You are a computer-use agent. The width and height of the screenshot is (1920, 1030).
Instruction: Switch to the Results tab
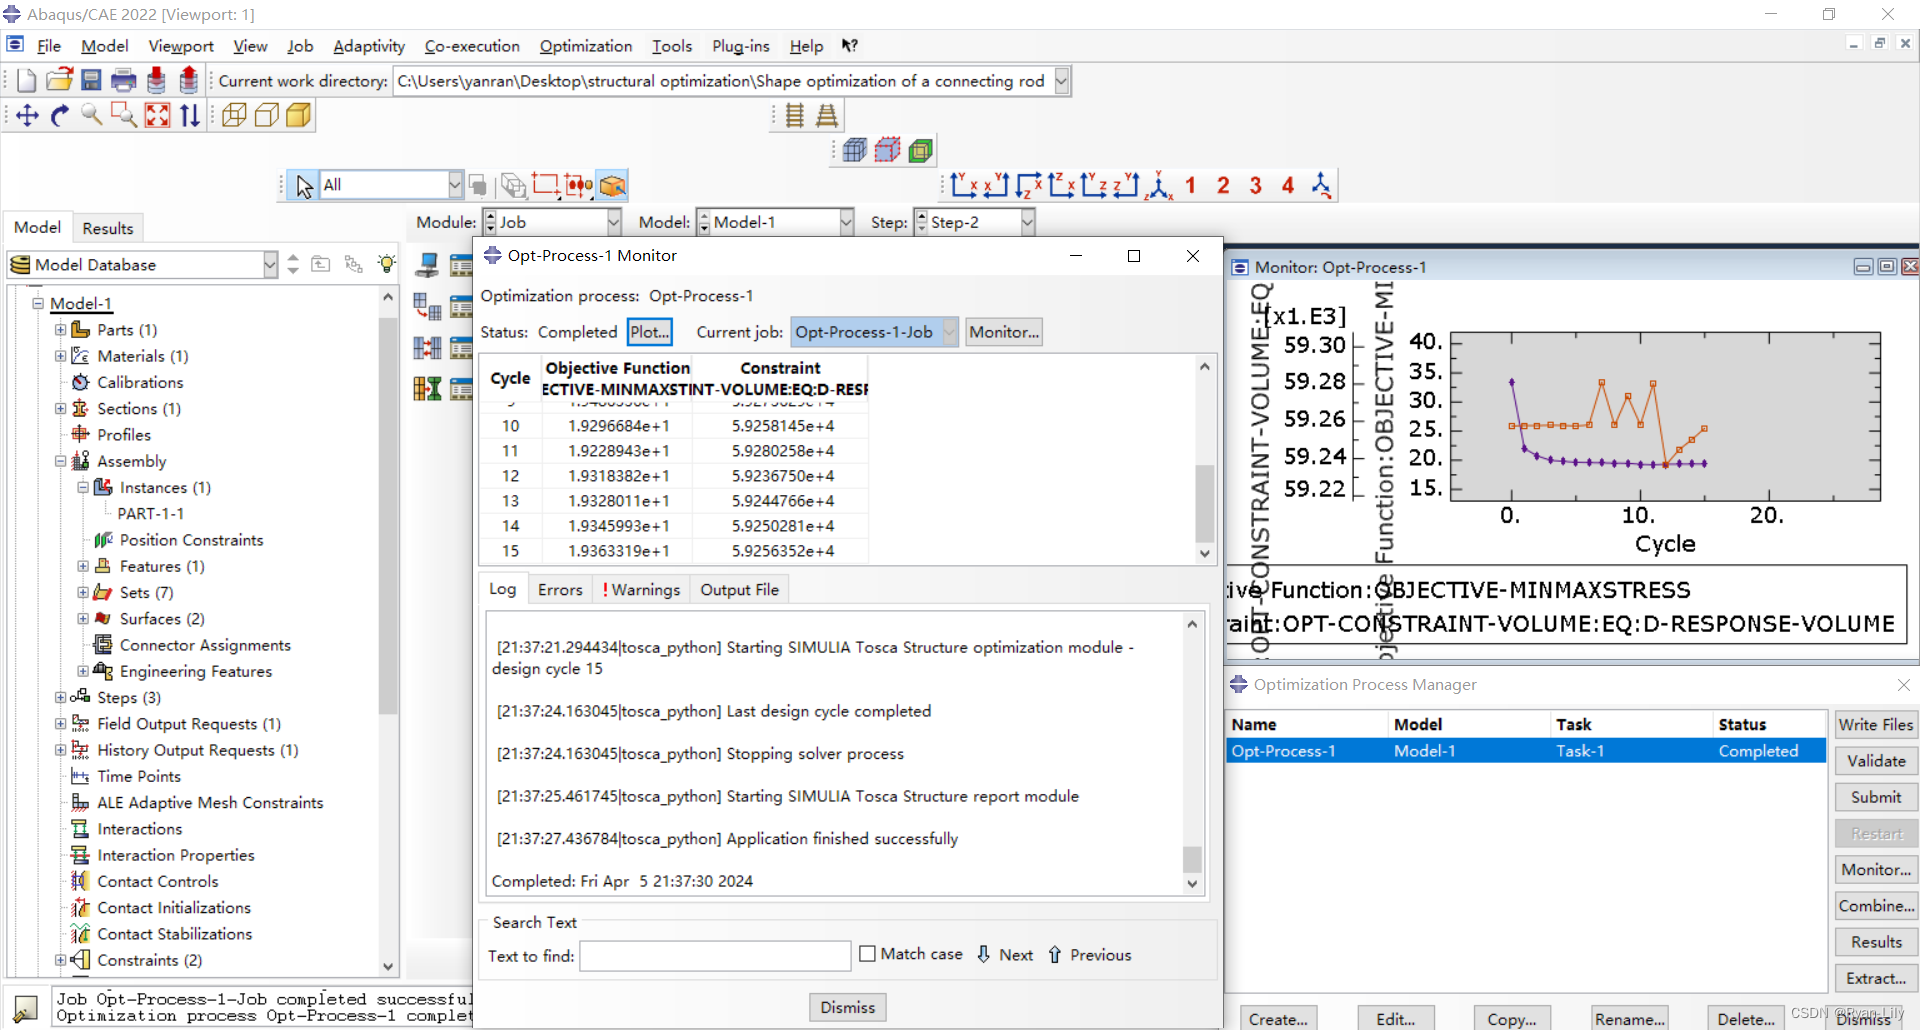tap(108, 228)
